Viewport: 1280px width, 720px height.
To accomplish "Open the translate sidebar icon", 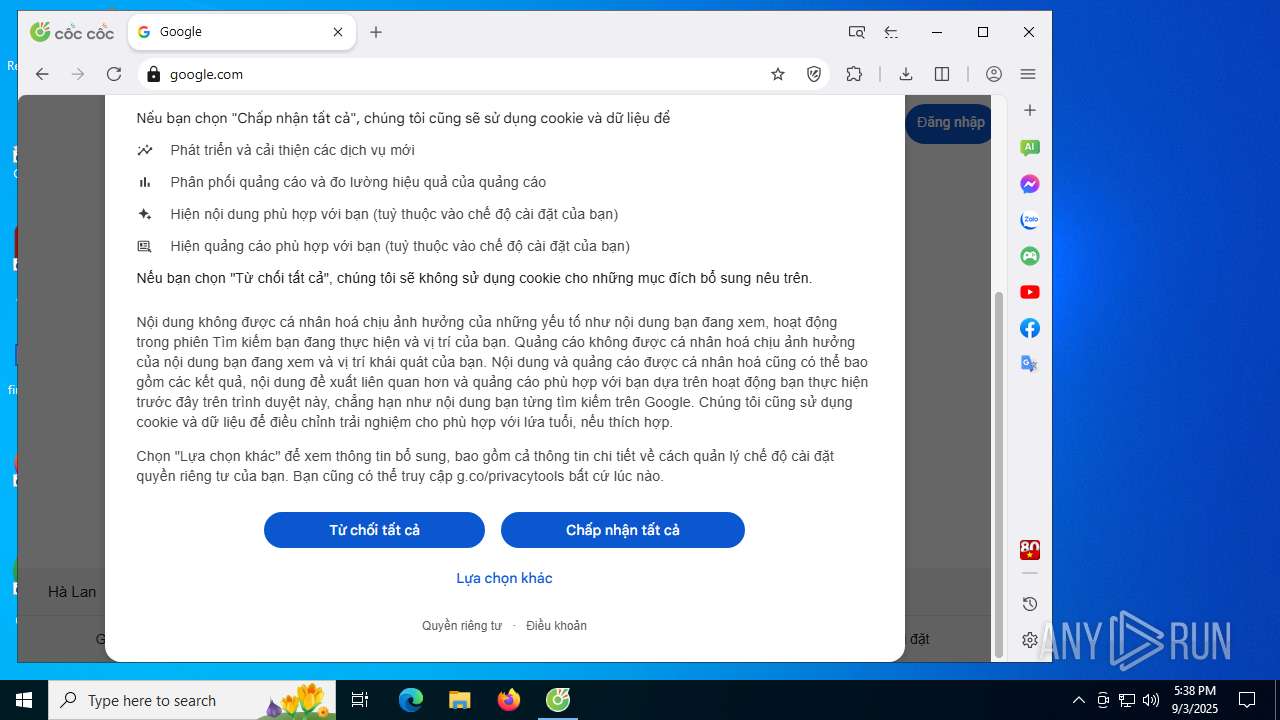I will [x=1030, y=364].
